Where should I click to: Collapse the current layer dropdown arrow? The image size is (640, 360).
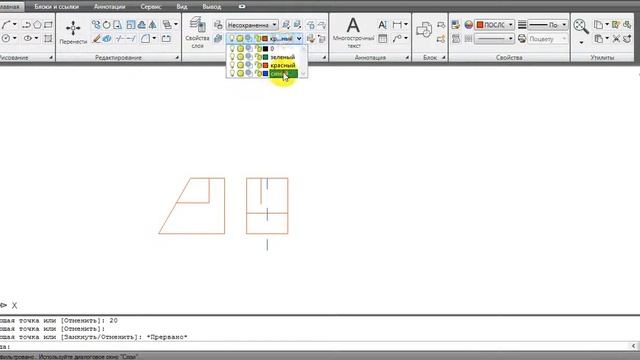point(299,39)
